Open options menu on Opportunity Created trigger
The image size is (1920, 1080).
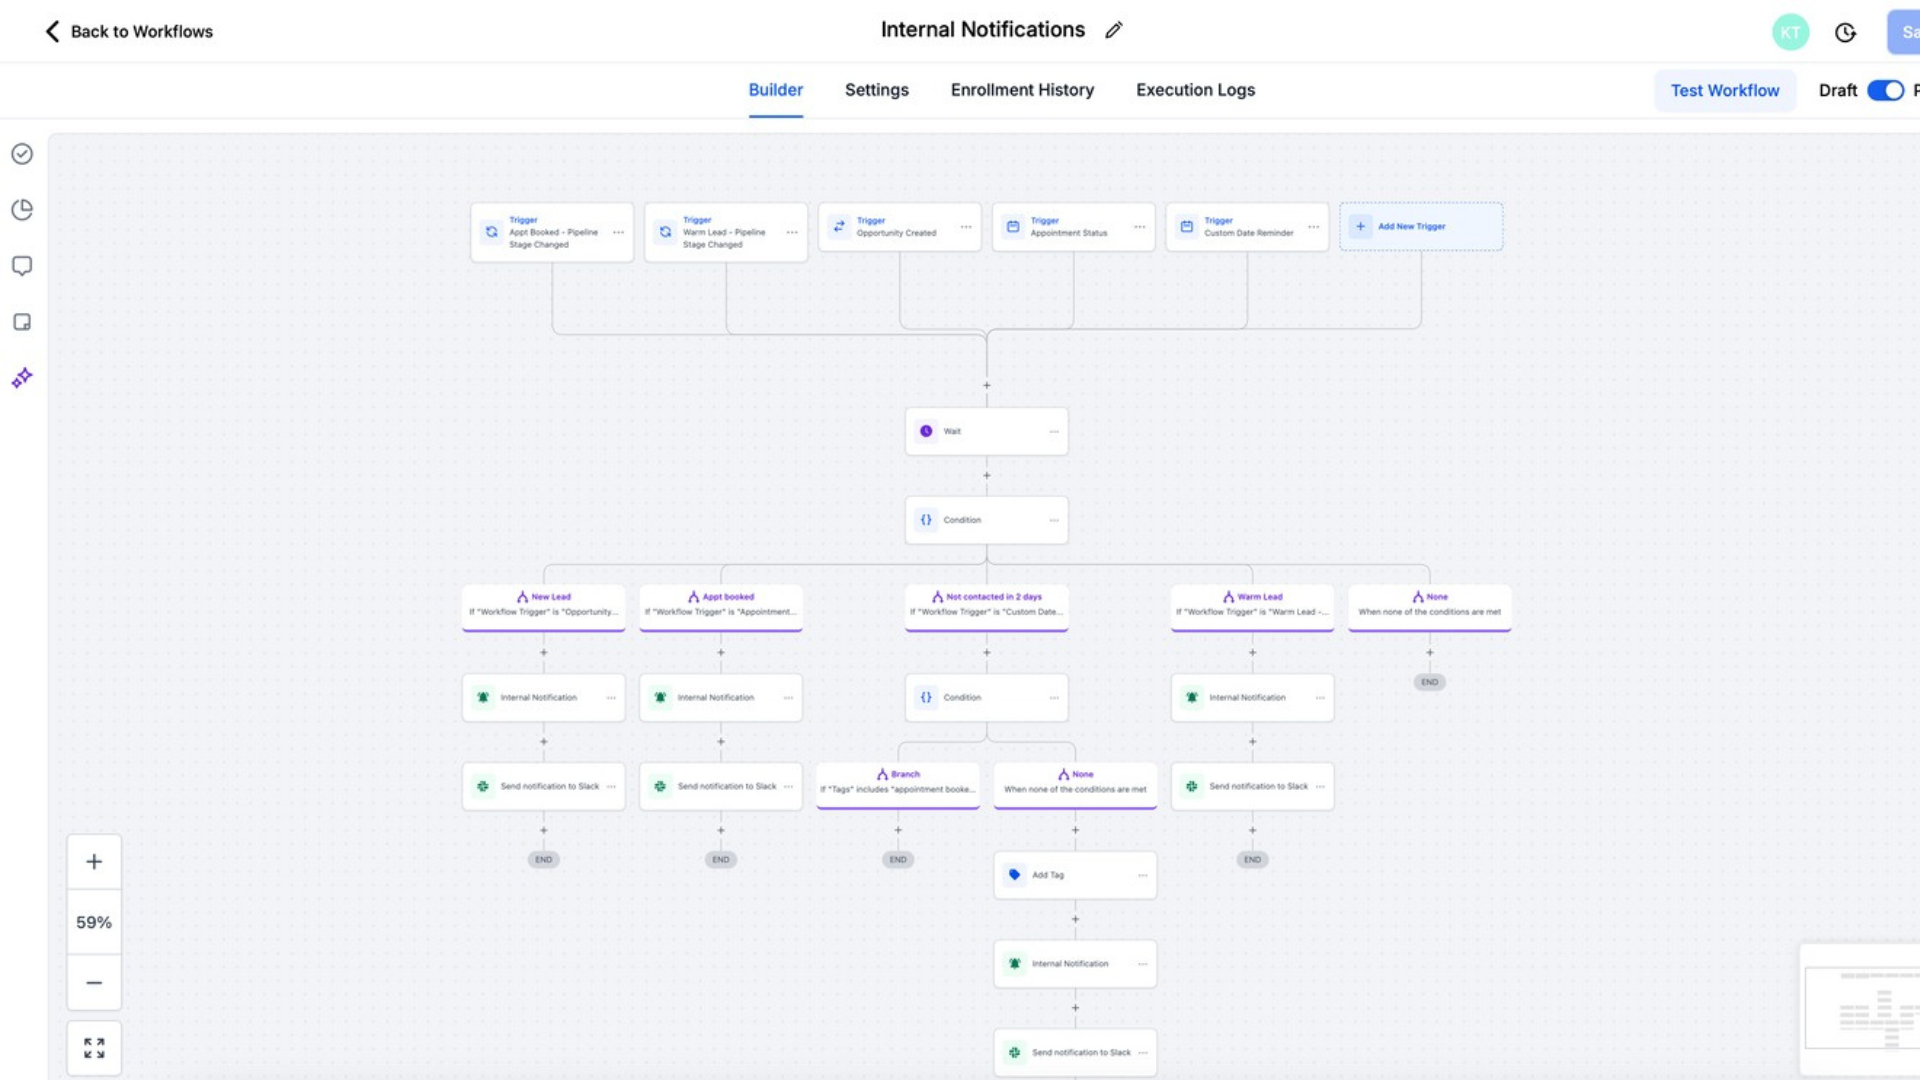(x=966, y=227)
